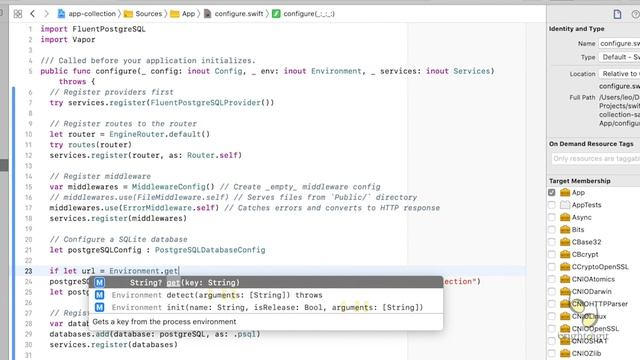Click the App target toolbox icon
The height and width of the screenshot is (360, 640).
tap(565, 192)
